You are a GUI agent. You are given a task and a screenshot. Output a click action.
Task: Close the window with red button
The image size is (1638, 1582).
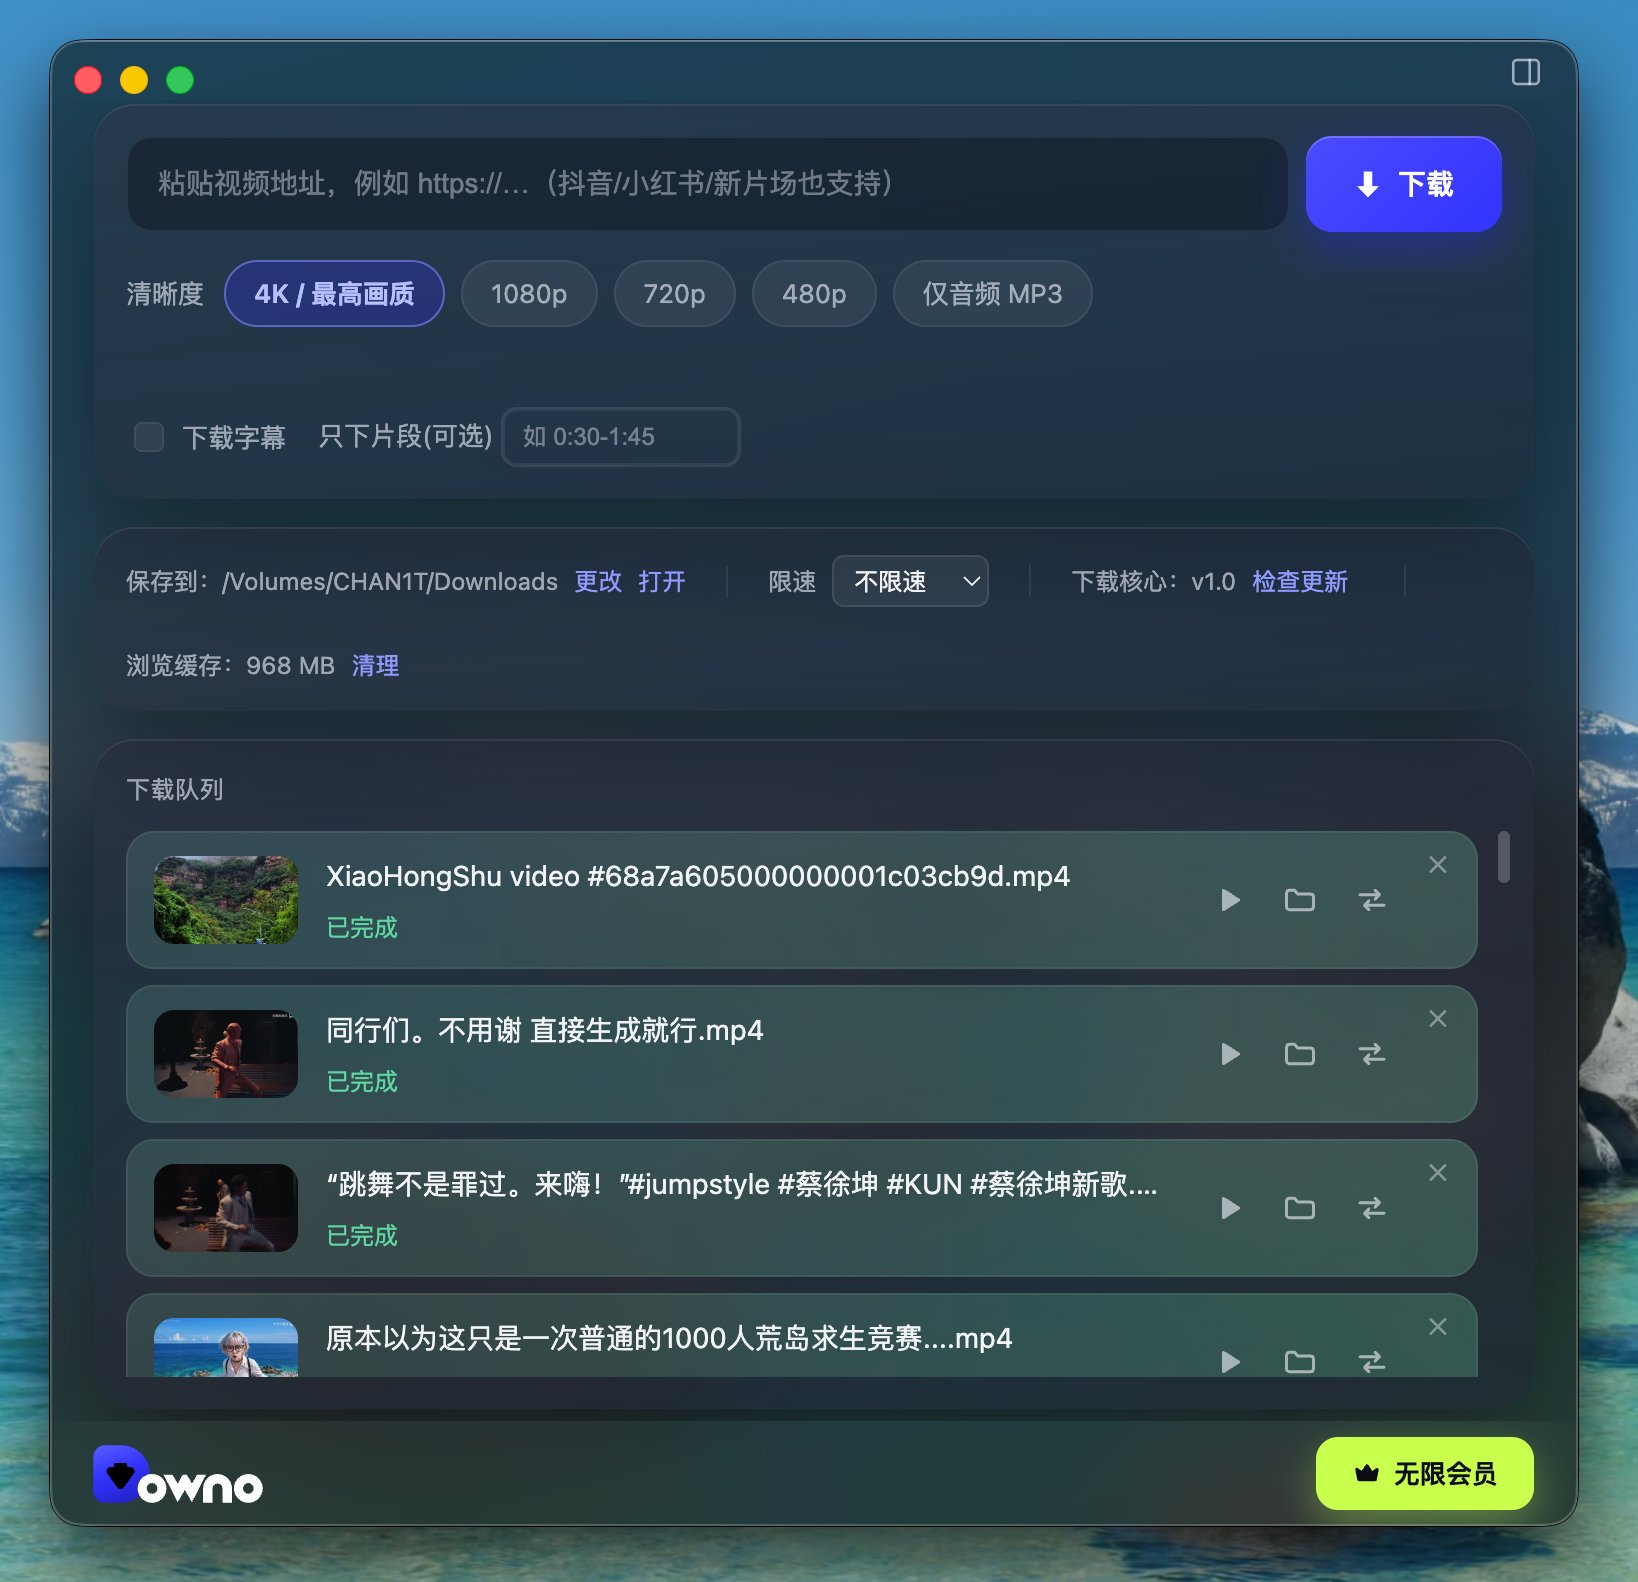(x=88, y=80)
